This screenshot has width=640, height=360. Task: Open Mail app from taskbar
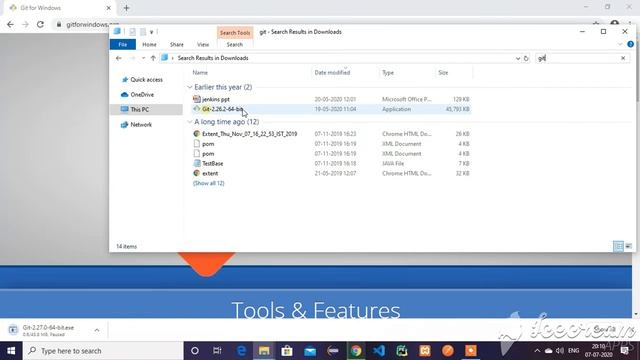pyautogui.click(x=310, y=351)
